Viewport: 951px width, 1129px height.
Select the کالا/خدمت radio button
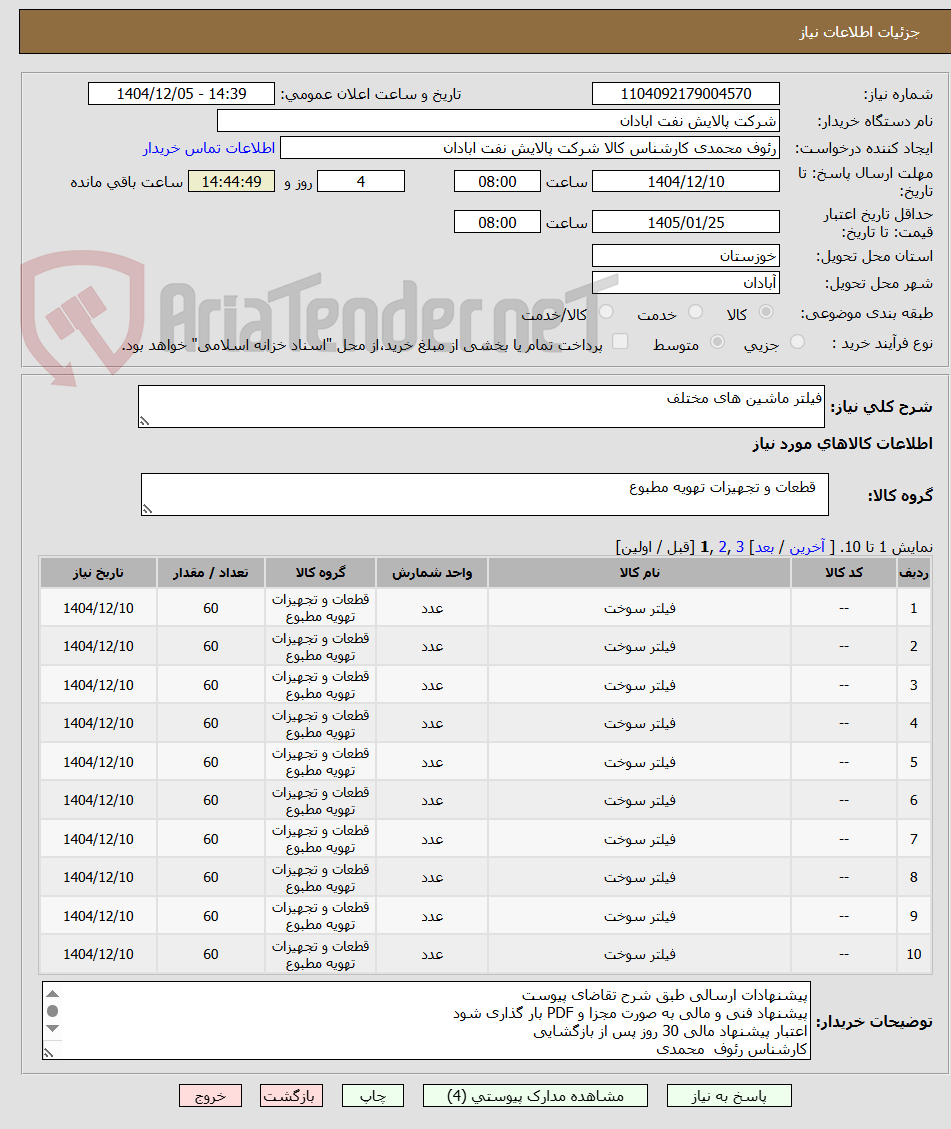(606, 312)
